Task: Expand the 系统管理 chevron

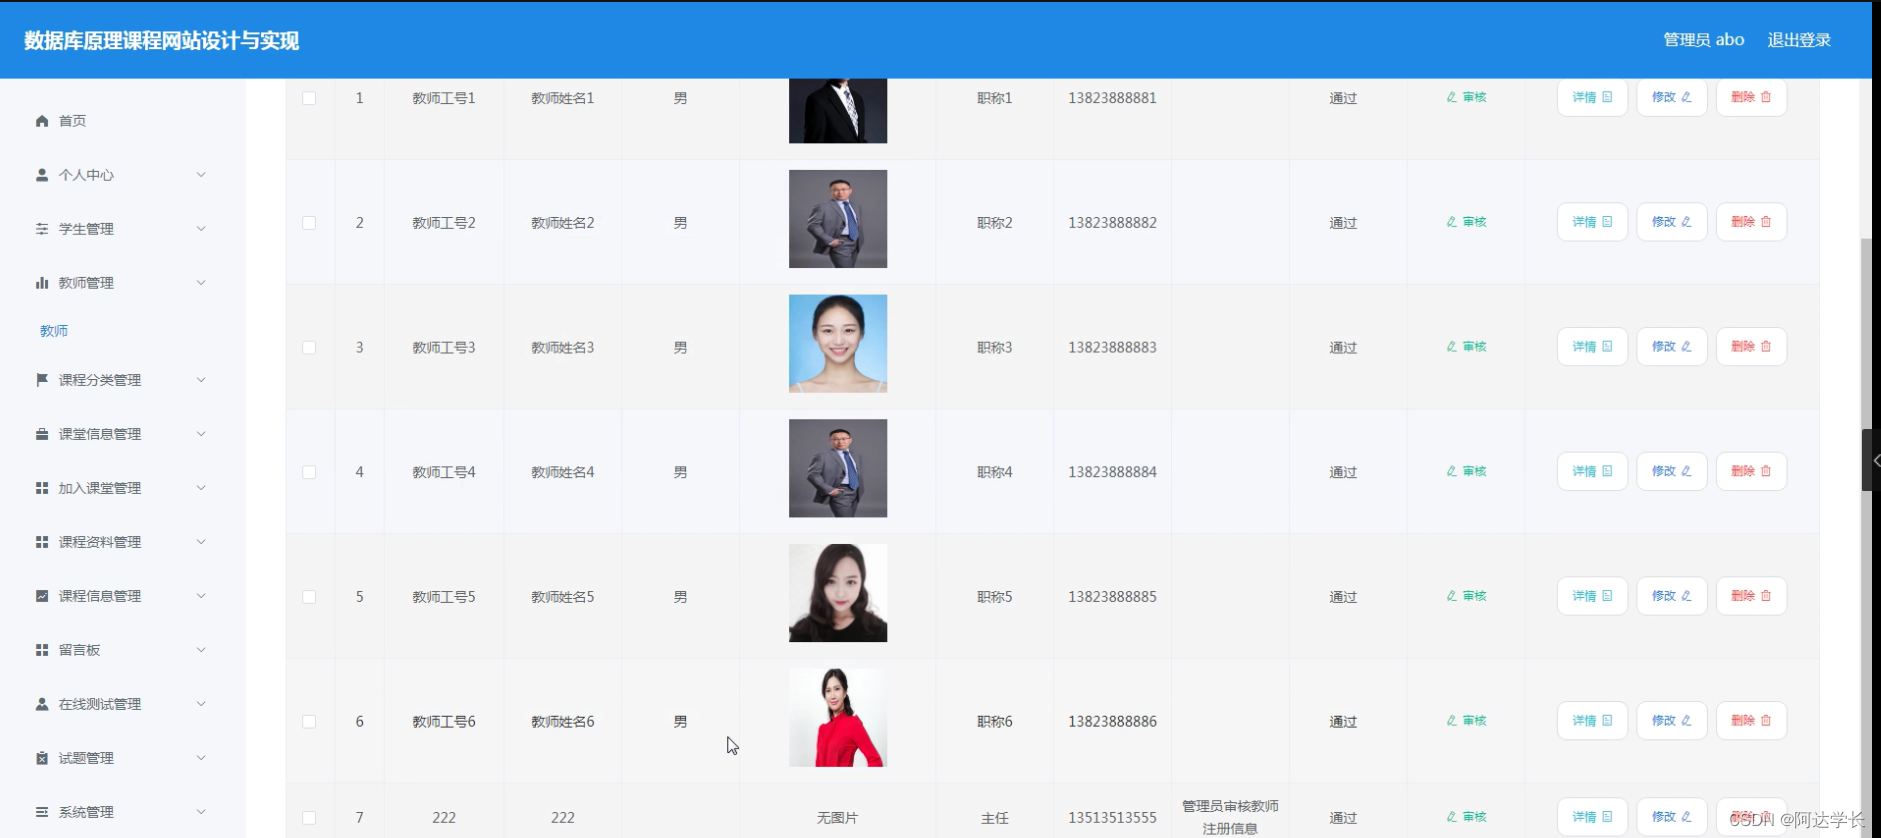Action: point(201,812)
